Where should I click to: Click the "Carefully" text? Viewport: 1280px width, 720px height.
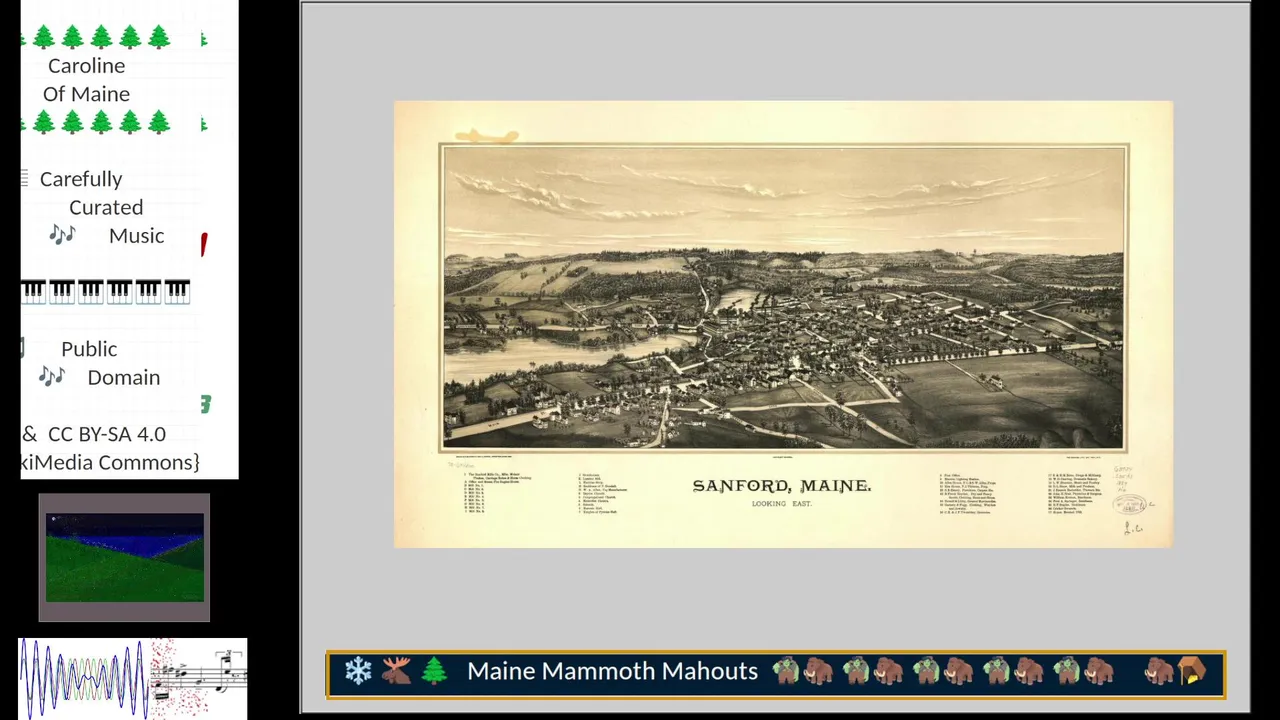81,179
